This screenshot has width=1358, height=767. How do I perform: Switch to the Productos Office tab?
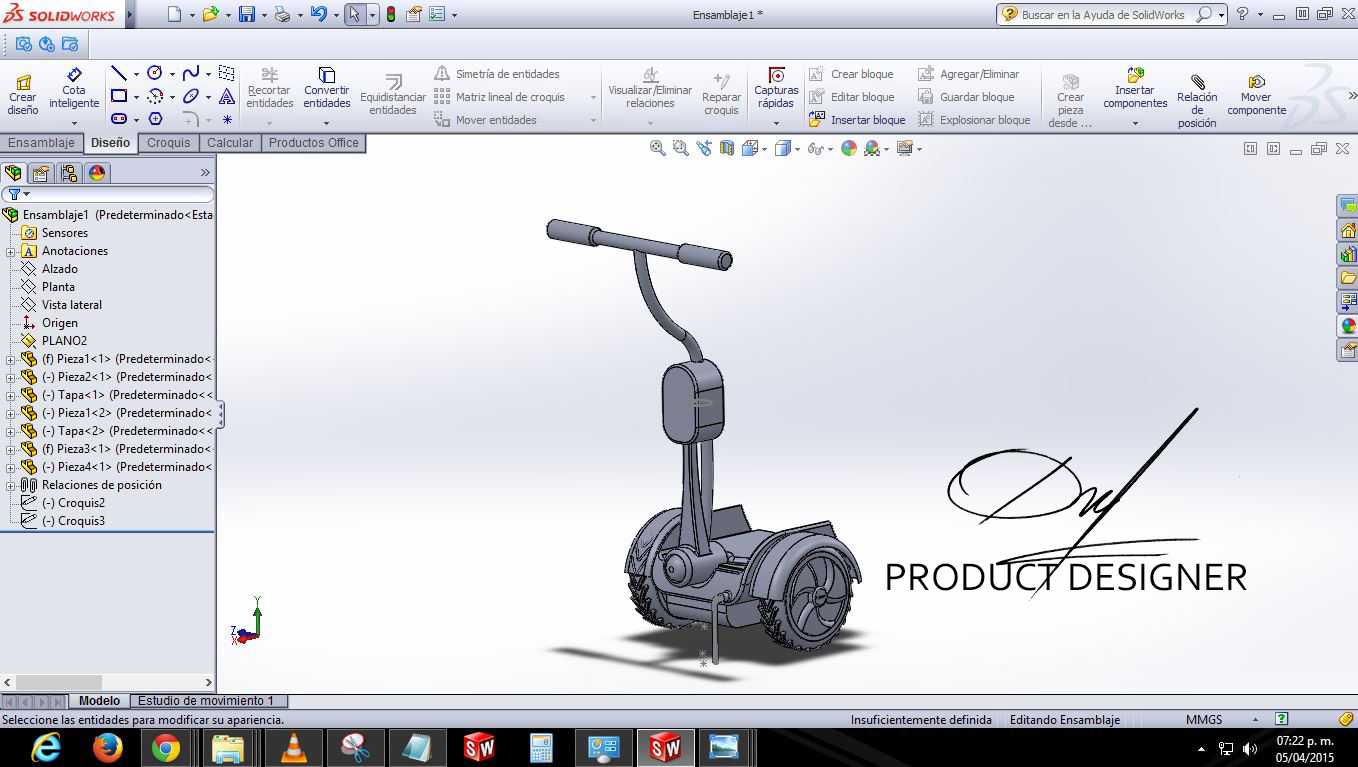pos(313,143)
